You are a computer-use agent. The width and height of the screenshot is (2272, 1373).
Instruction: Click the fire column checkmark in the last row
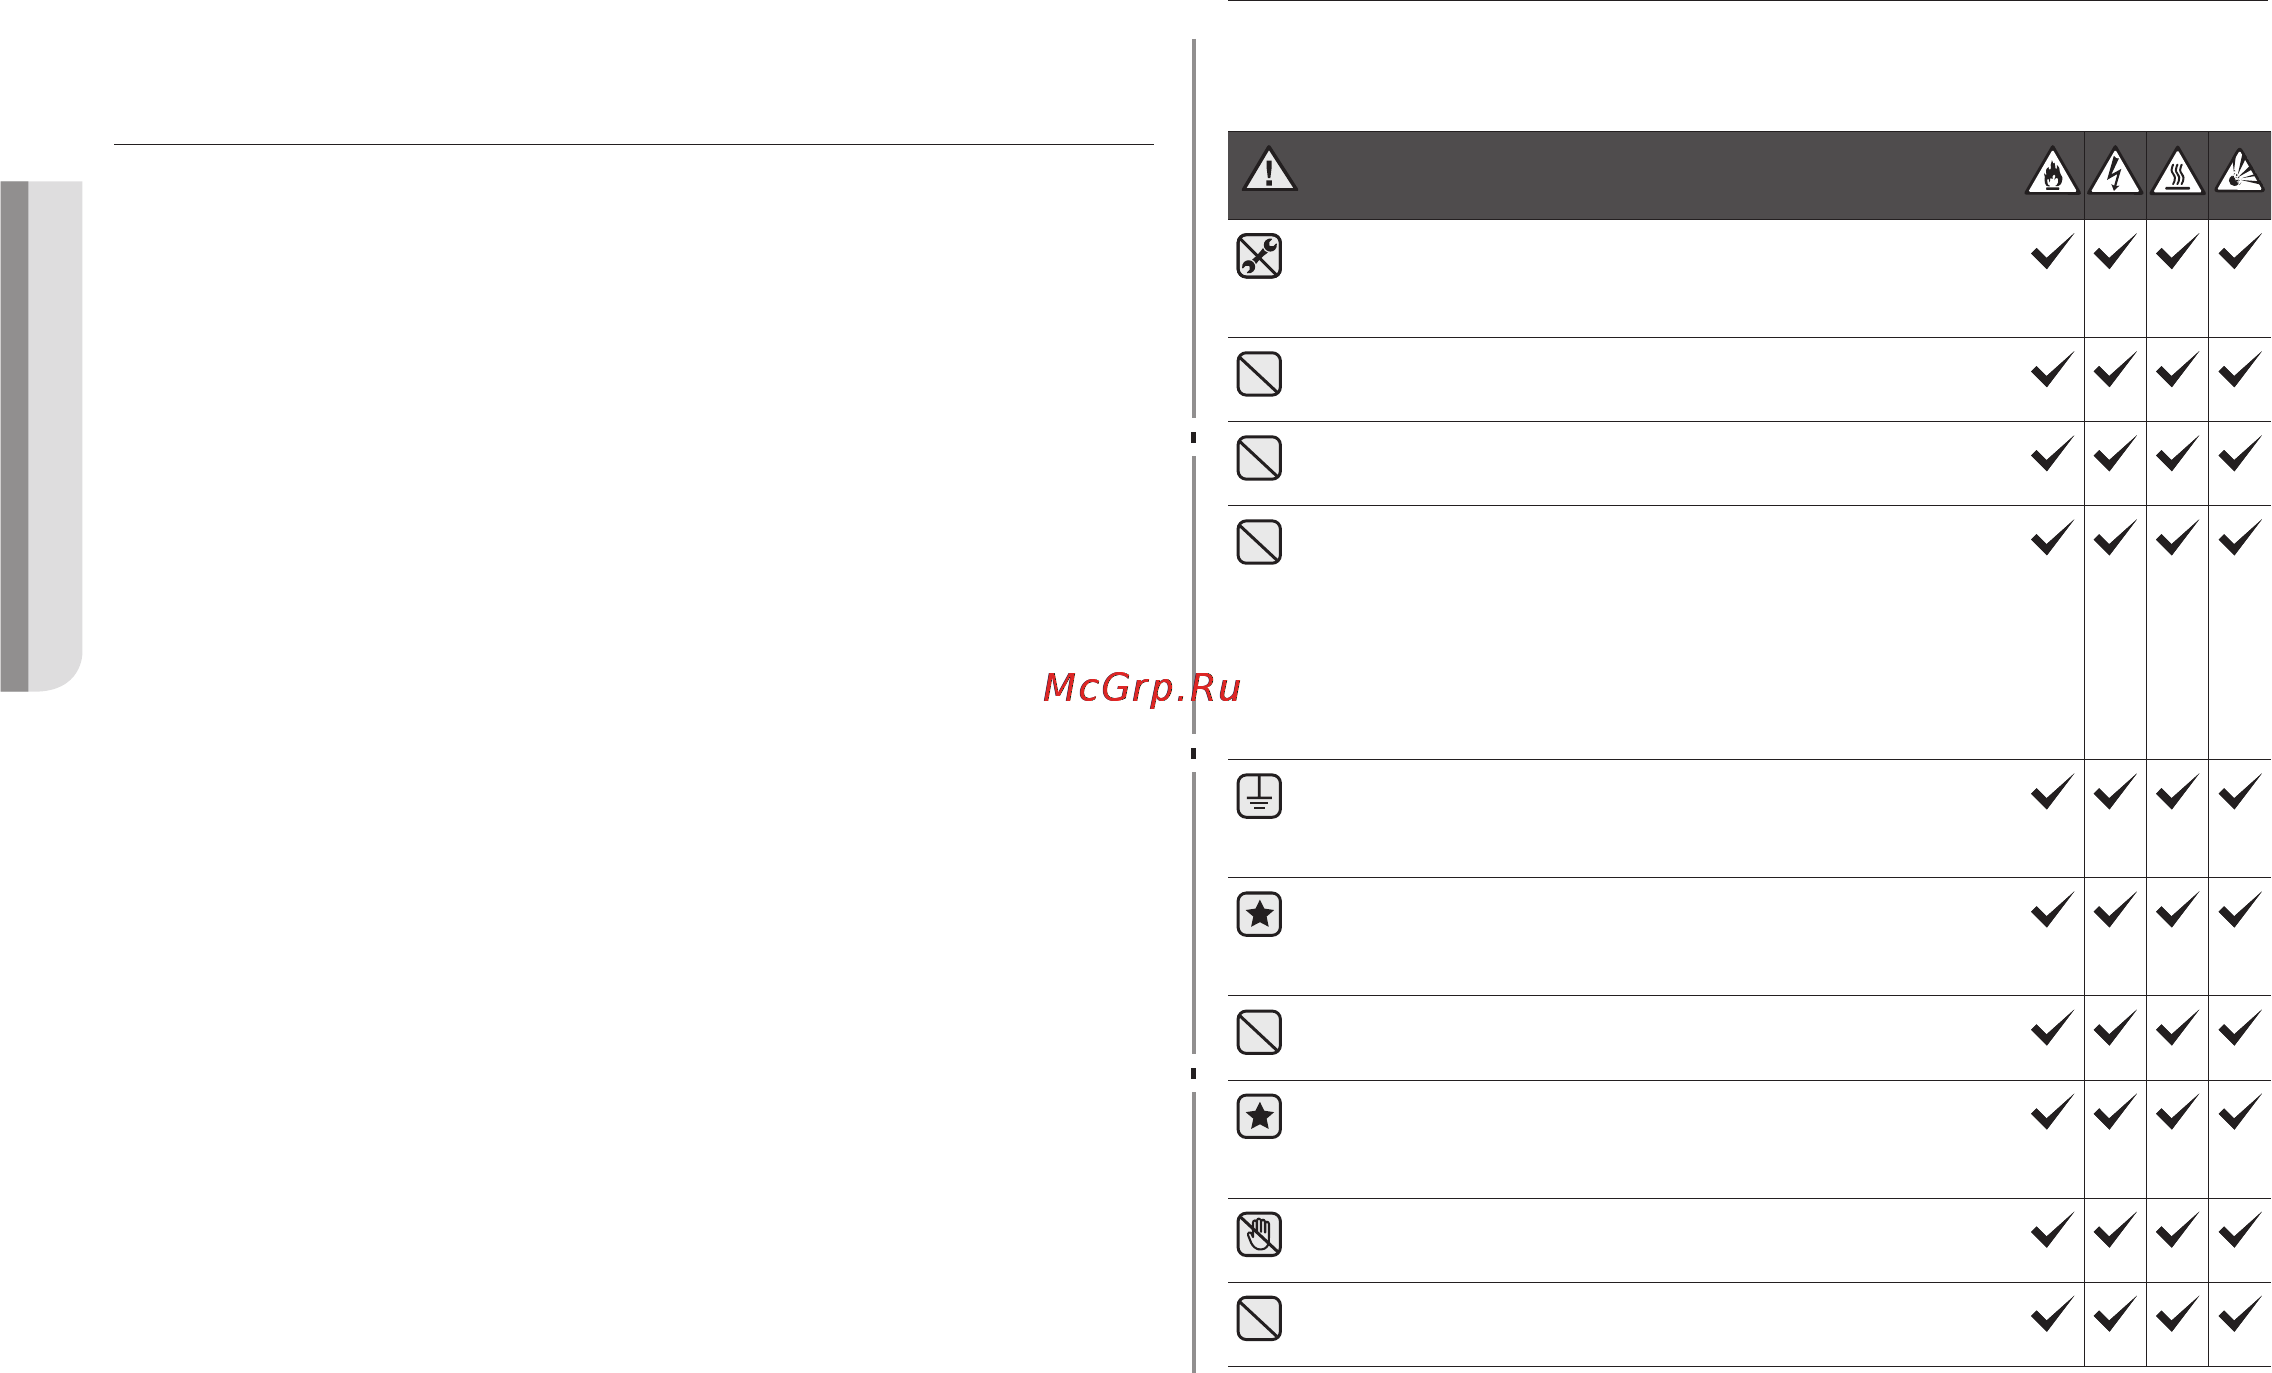2052,1313
